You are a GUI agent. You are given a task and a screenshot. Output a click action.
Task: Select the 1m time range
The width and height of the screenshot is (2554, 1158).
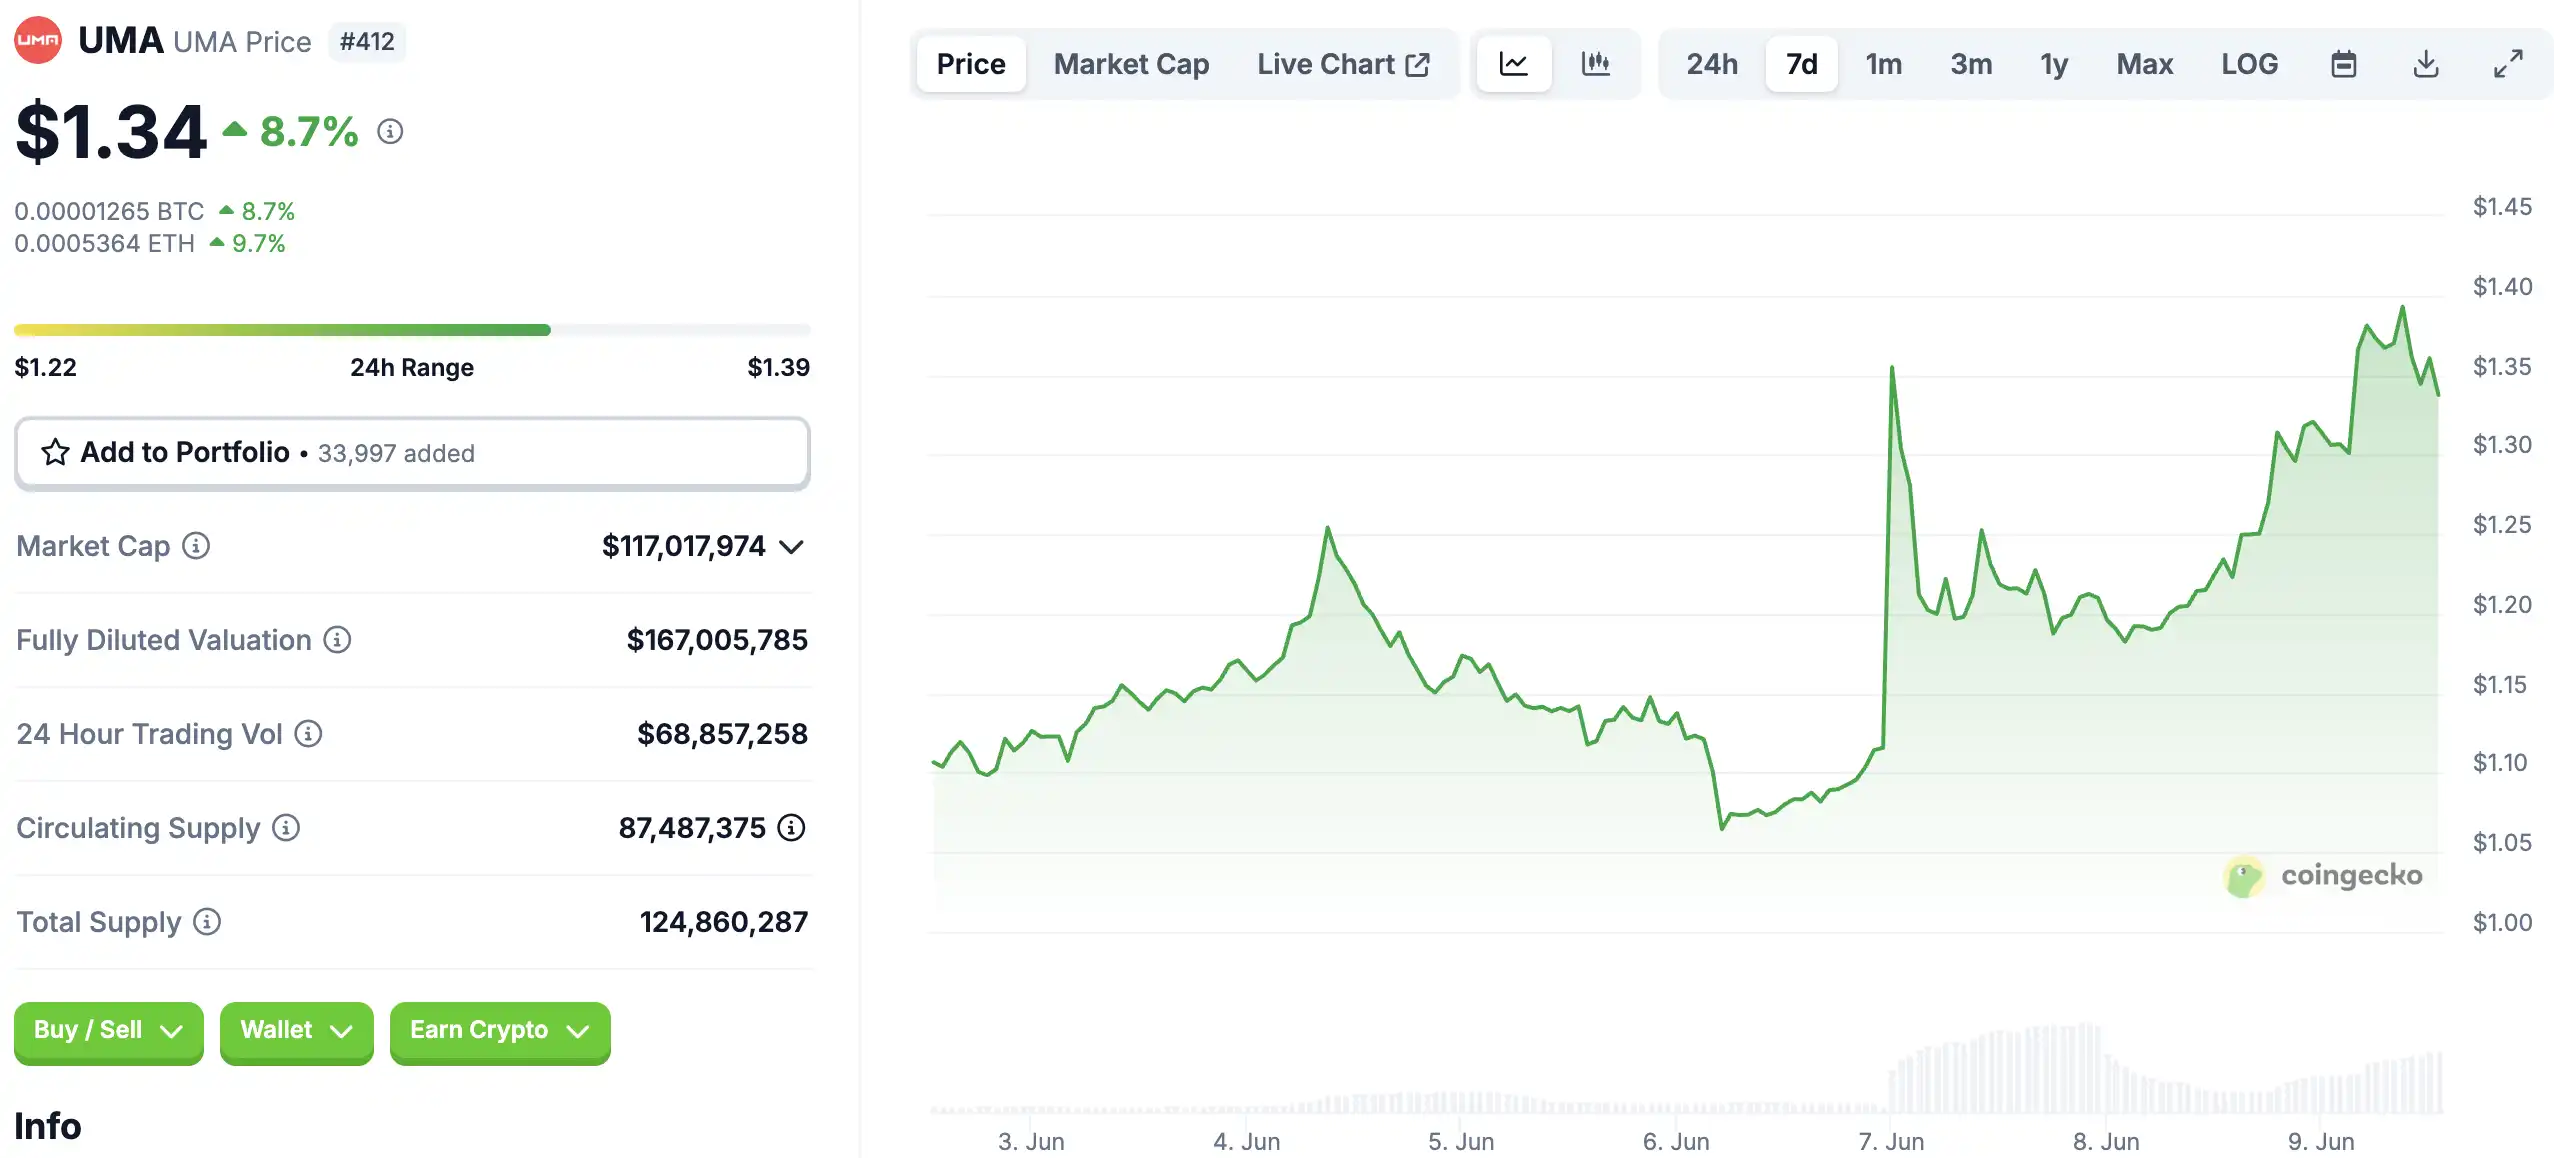[x=1883, y=64]
